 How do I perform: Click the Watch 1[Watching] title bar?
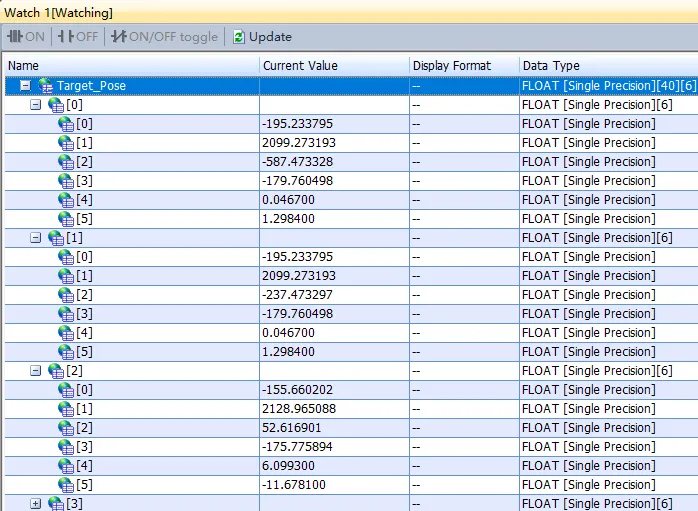point(60,12)
